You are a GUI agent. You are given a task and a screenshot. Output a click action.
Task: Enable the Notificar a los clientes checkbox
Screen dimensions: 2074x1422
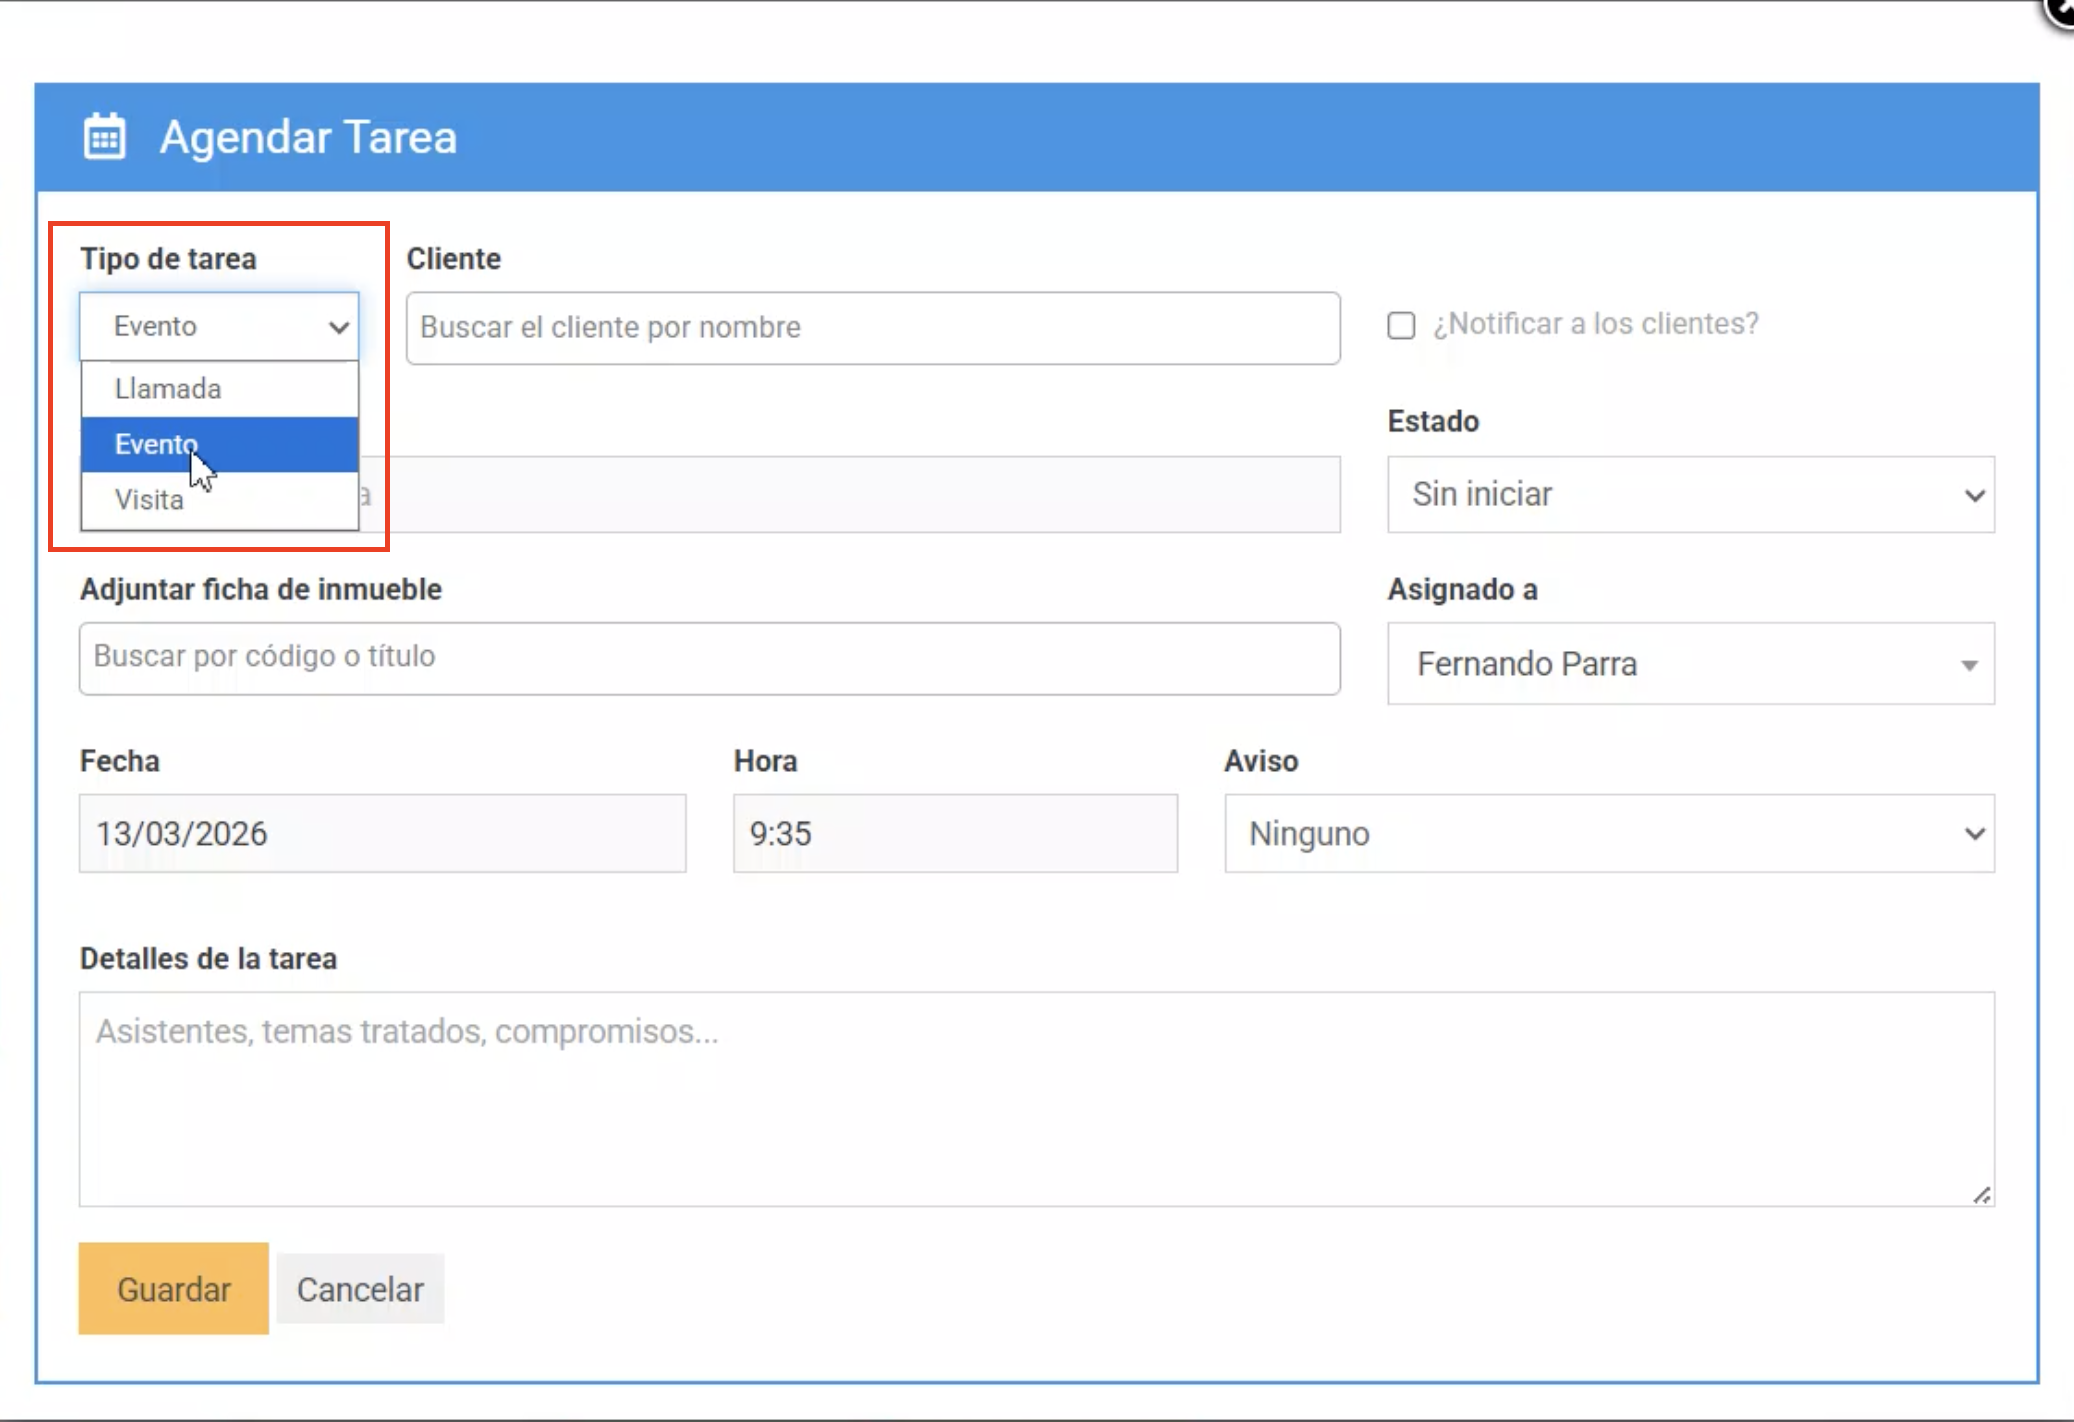tap(1401, 326)
